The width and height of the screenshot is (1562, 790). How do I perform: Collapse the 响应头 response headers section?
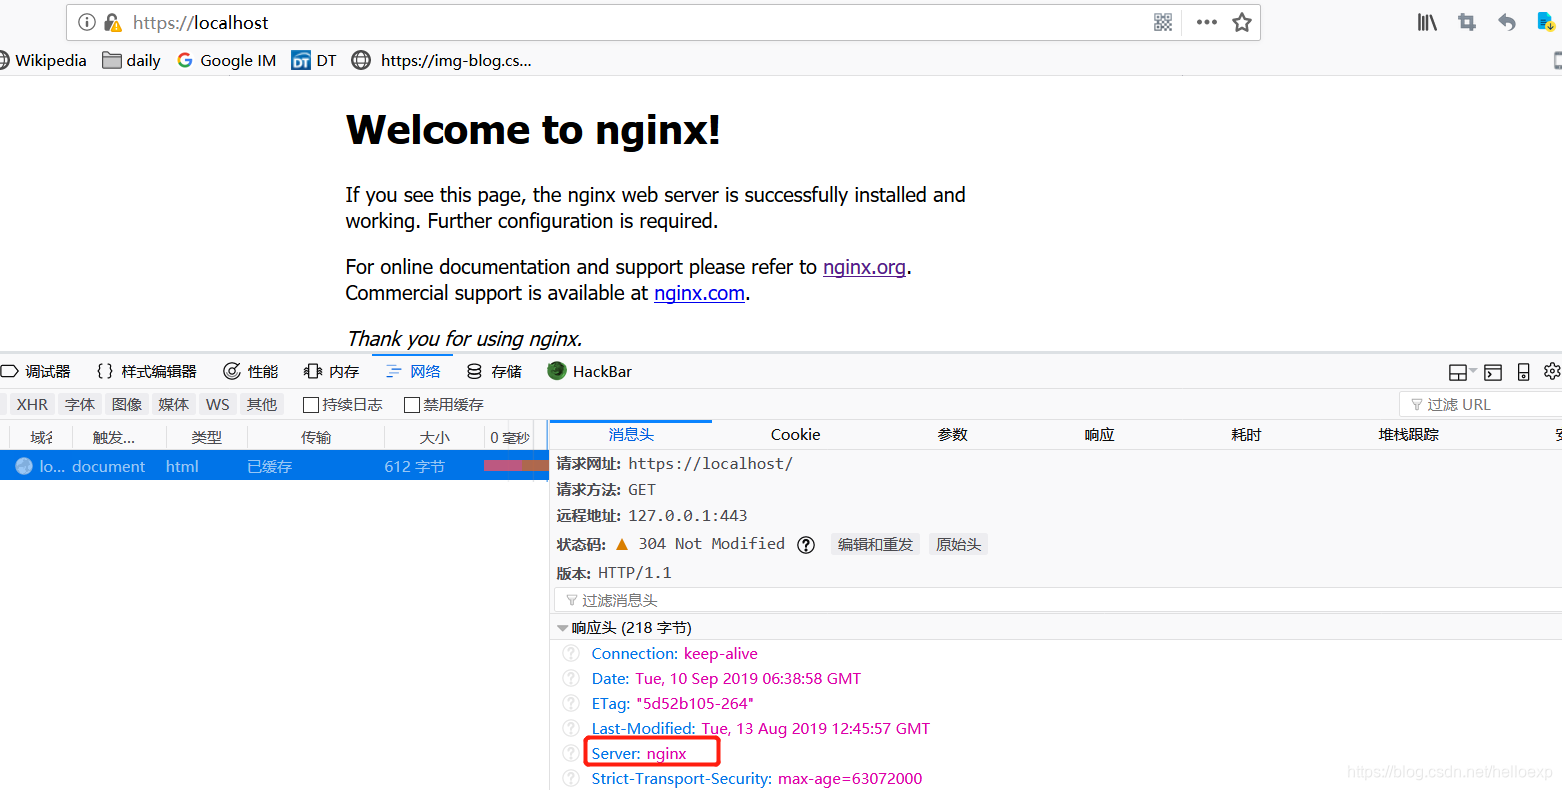[x=562, y=628]
